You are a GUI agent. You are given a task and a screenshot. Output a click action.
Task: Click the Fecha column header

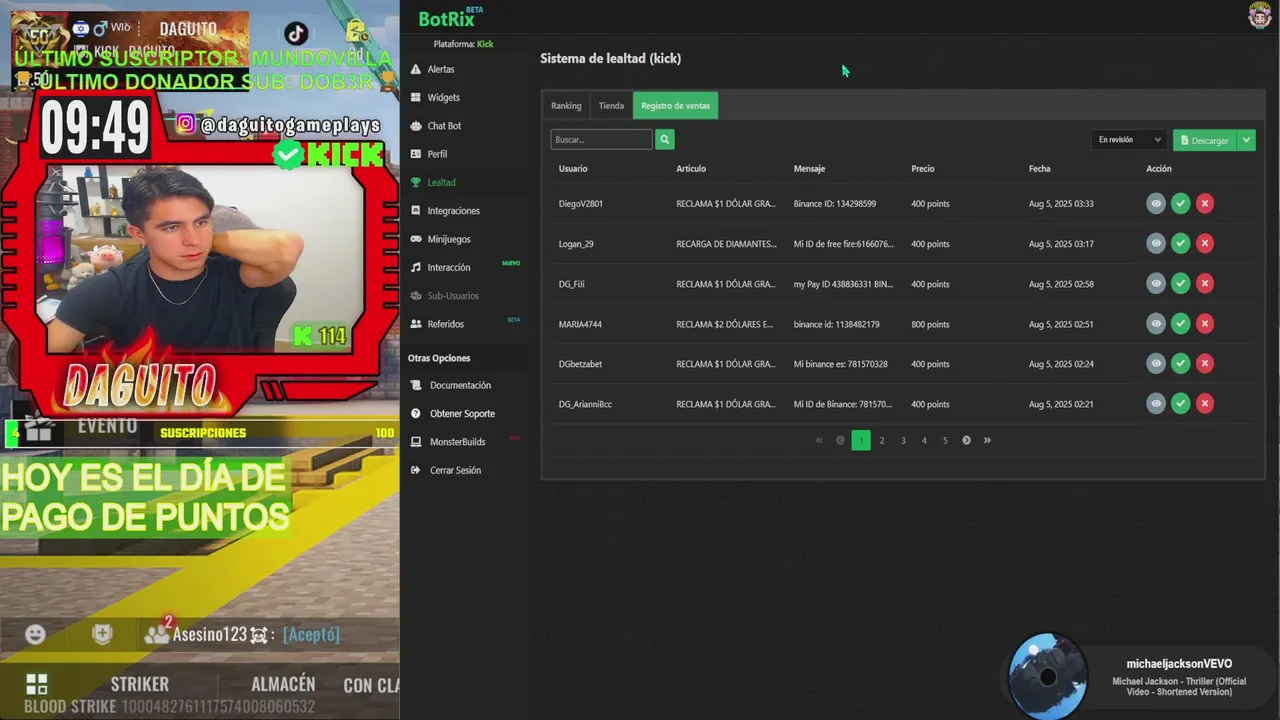pyautogui.click(x=1039, y=169)
